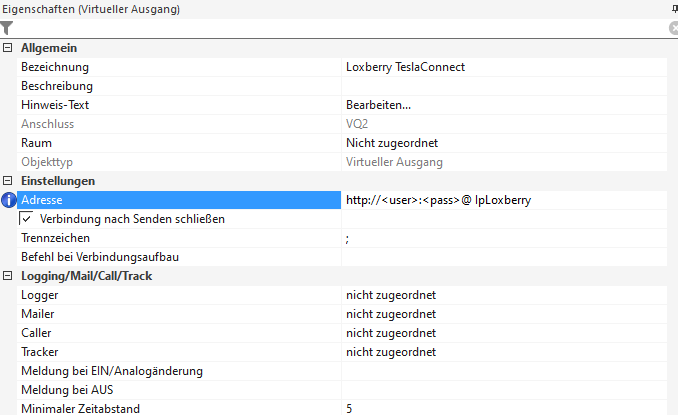
Task: Click the Virtueller Ausgang Objekttyp value
Action: [x=394, y=162]
